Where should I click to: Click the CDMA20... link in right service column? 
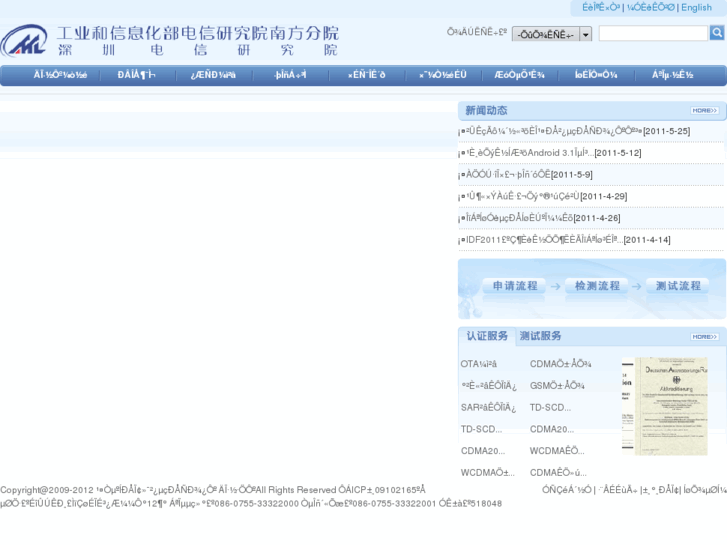point(552,430)
